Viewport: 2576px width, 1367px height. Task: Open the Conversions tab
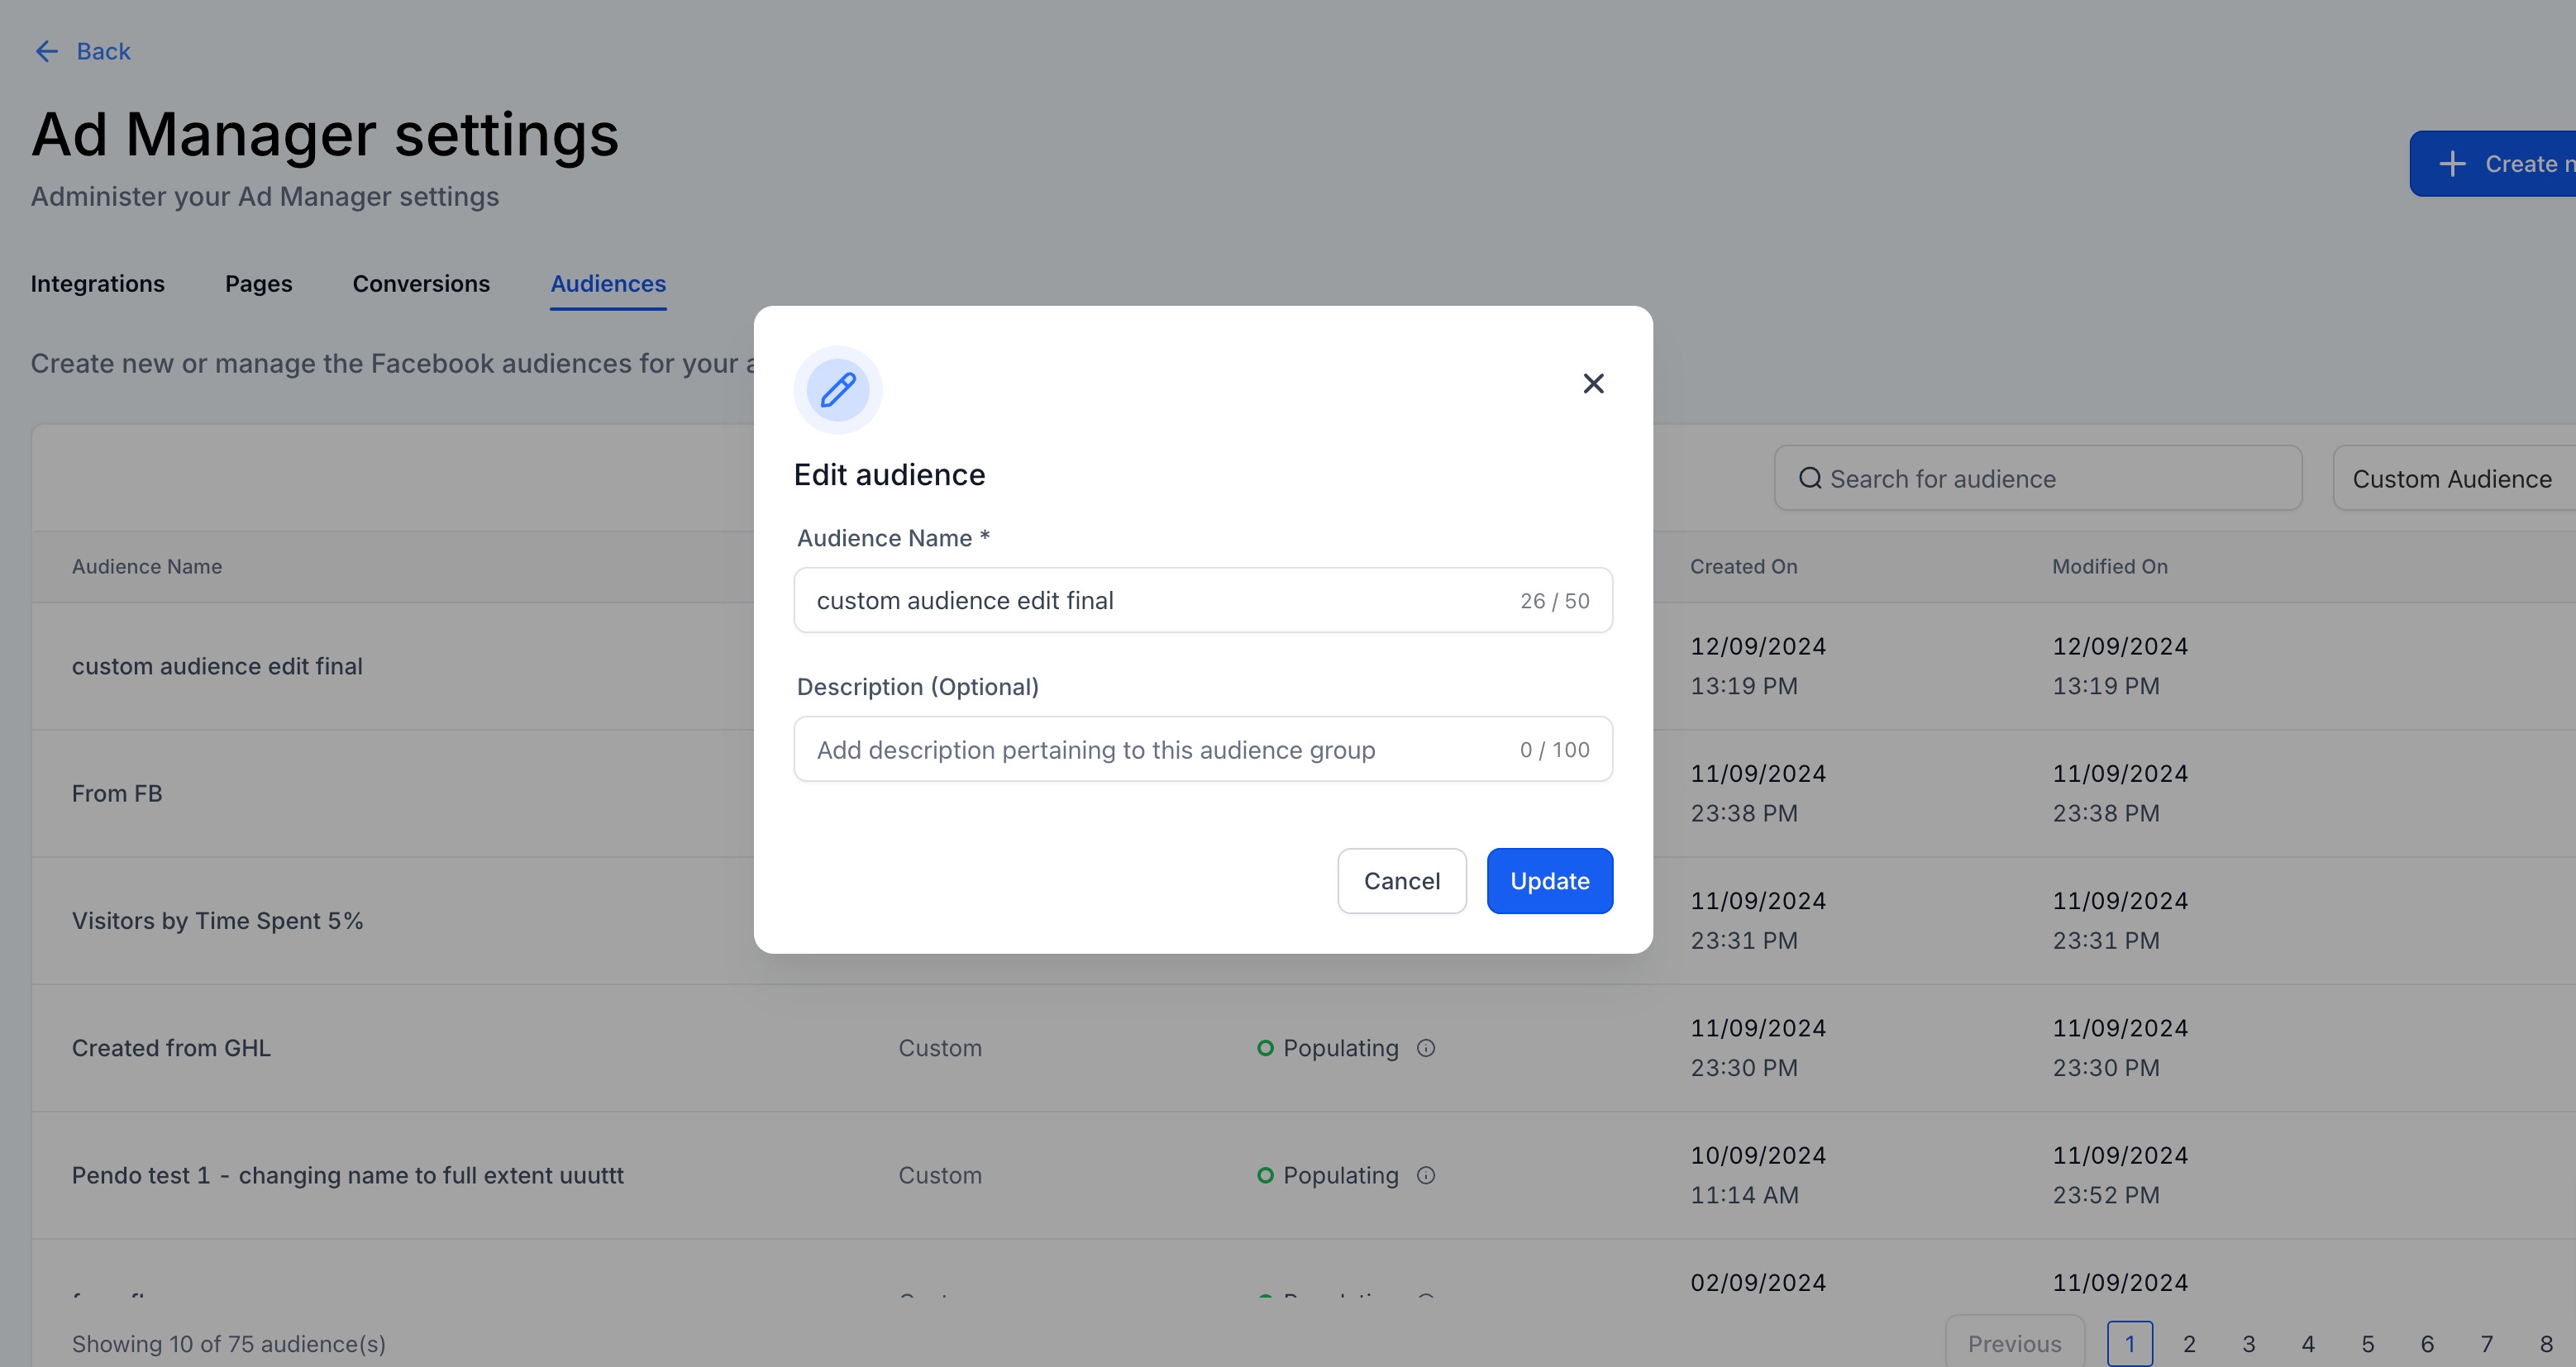coord(421,284)
